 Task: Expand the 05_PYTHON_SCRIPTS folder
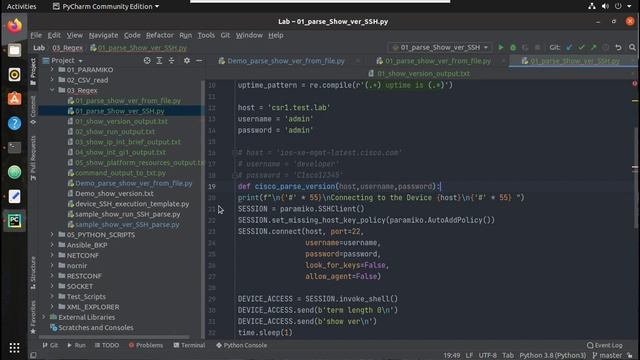coord(52,235)
